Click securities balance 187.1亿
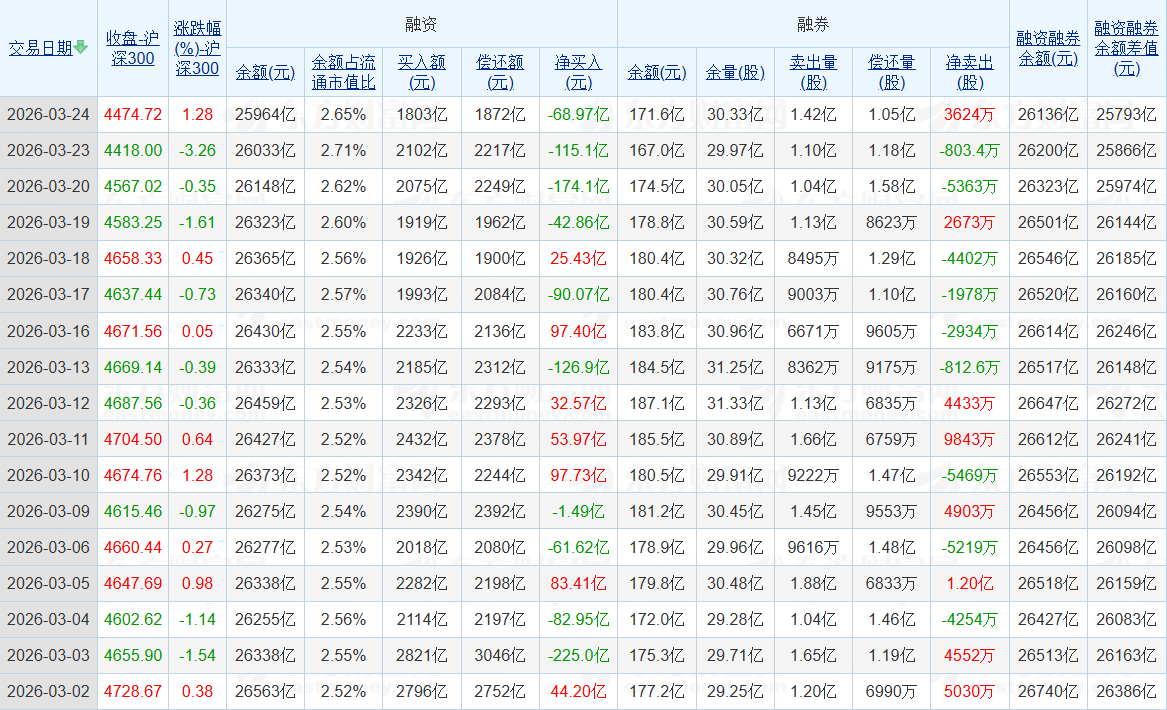Image resolution: width=1167 pixels, height=710 pixels. 656,403
